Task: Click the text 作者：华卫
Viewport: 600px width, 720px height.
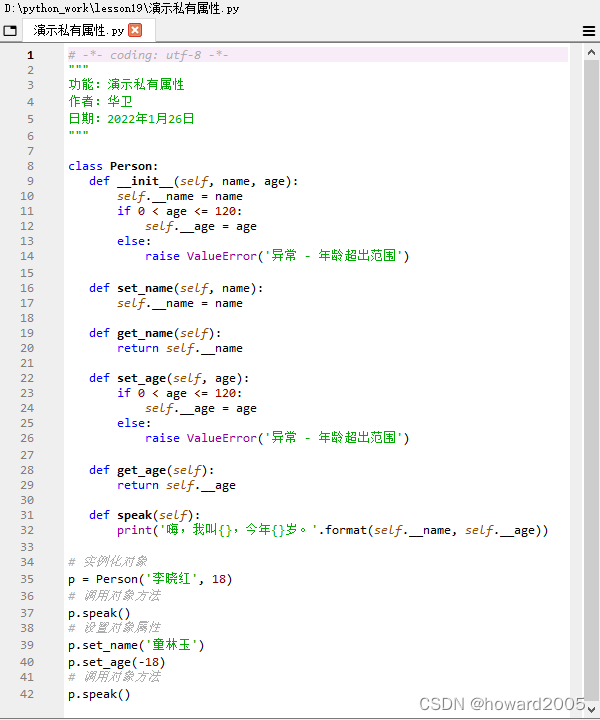Action: pos(101,101)
